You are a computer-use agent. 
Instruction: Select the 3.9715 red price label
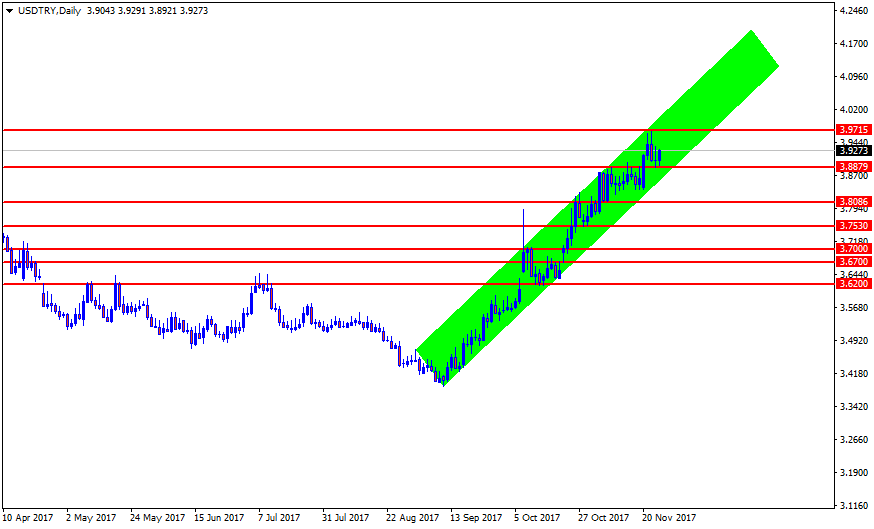(x=852, y=130)
